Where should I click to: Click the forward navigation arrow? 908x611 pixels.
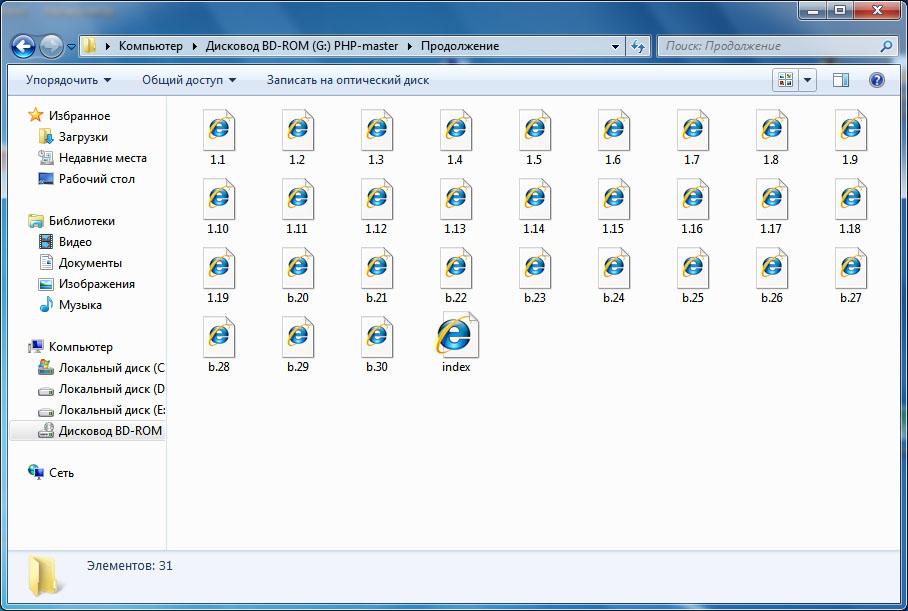51,46
